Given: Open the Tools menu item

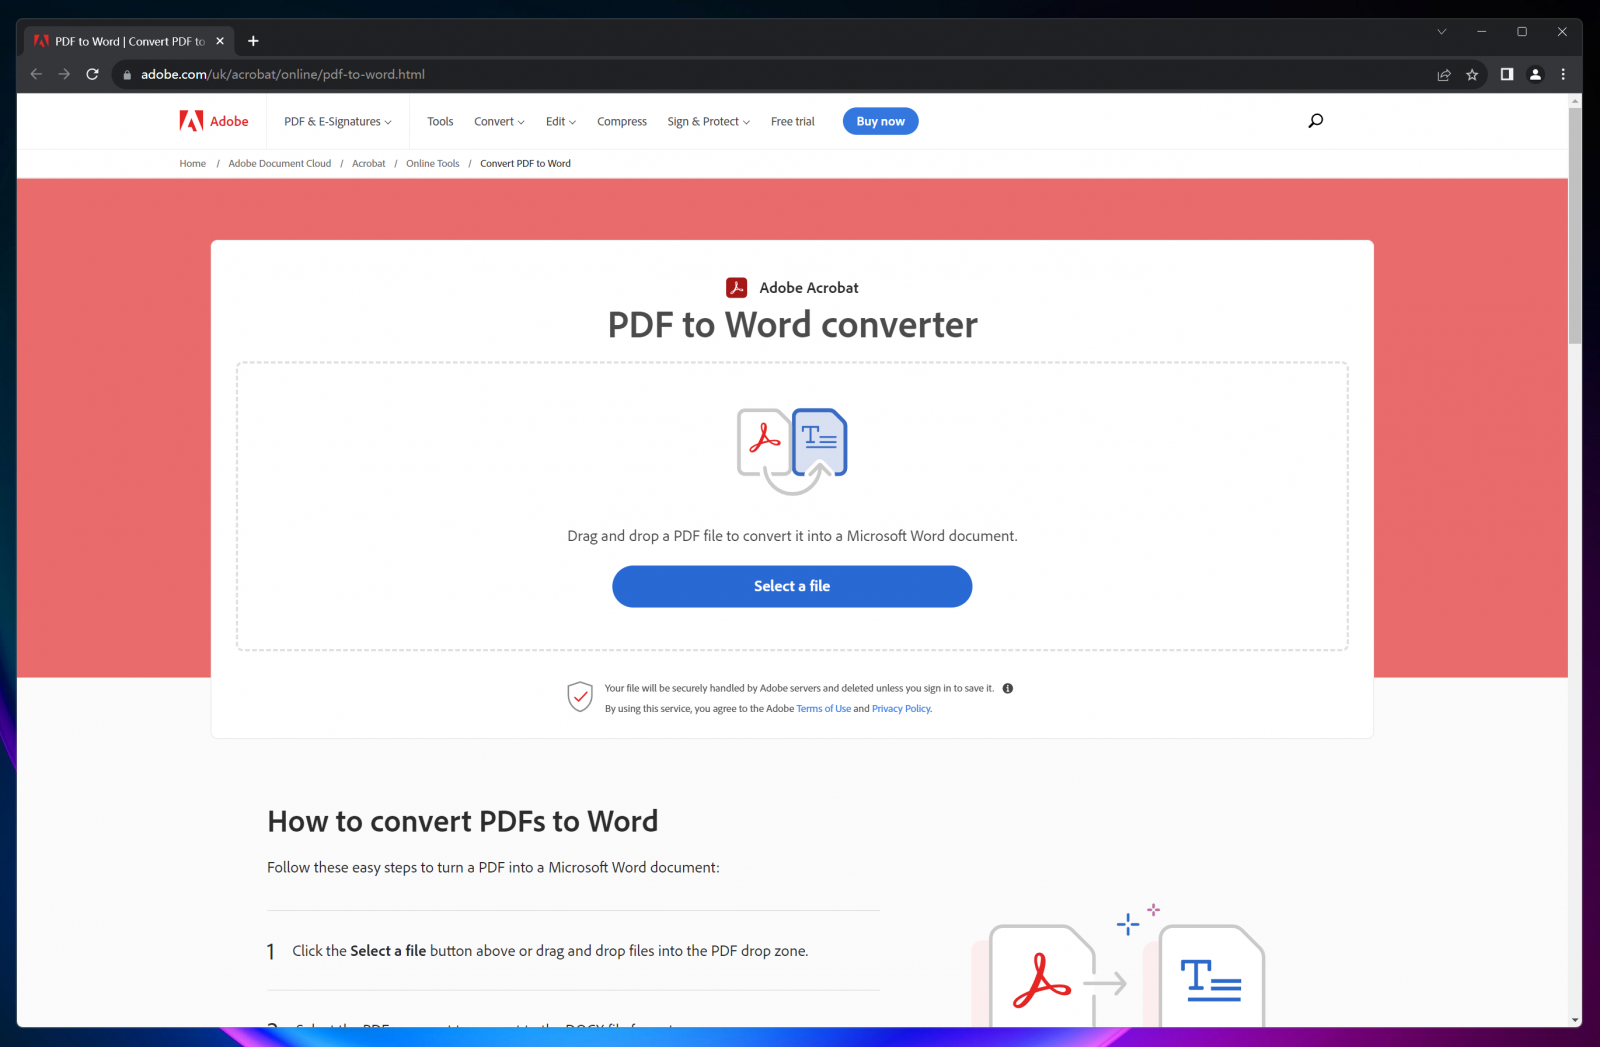Looking at the screenshot, I should (x=440, y=122).
